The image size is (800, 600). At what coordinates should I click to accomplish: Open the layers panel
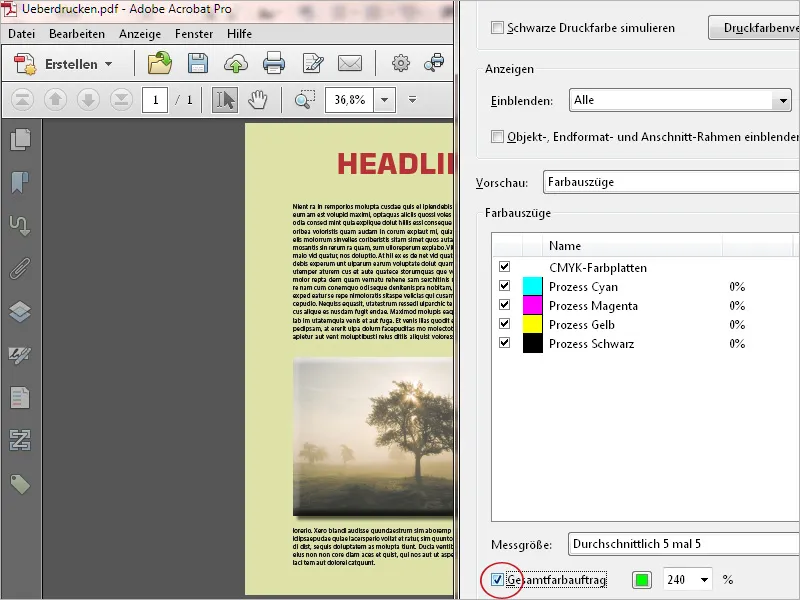pyautogui.click(x=20, y=312)
